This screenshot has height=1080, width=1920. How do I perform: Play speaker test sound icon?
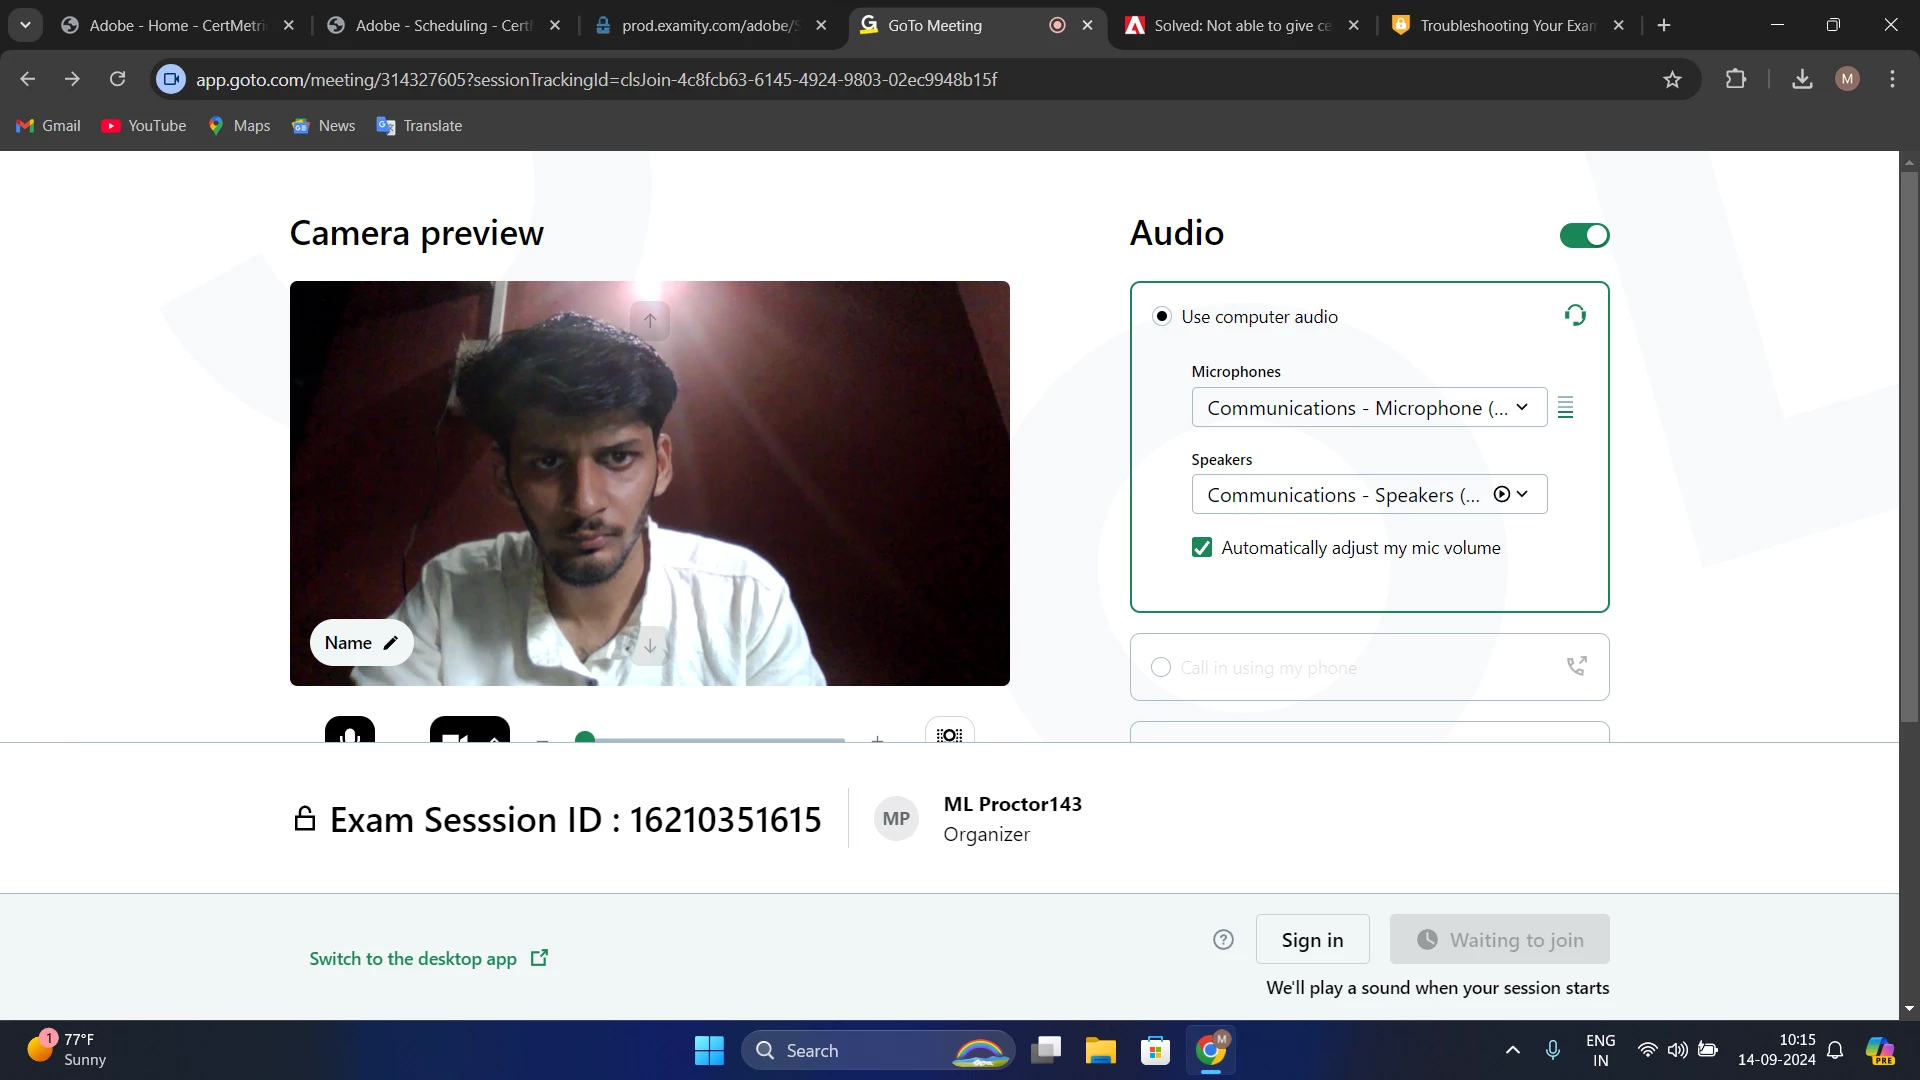tap(1501, 494)
